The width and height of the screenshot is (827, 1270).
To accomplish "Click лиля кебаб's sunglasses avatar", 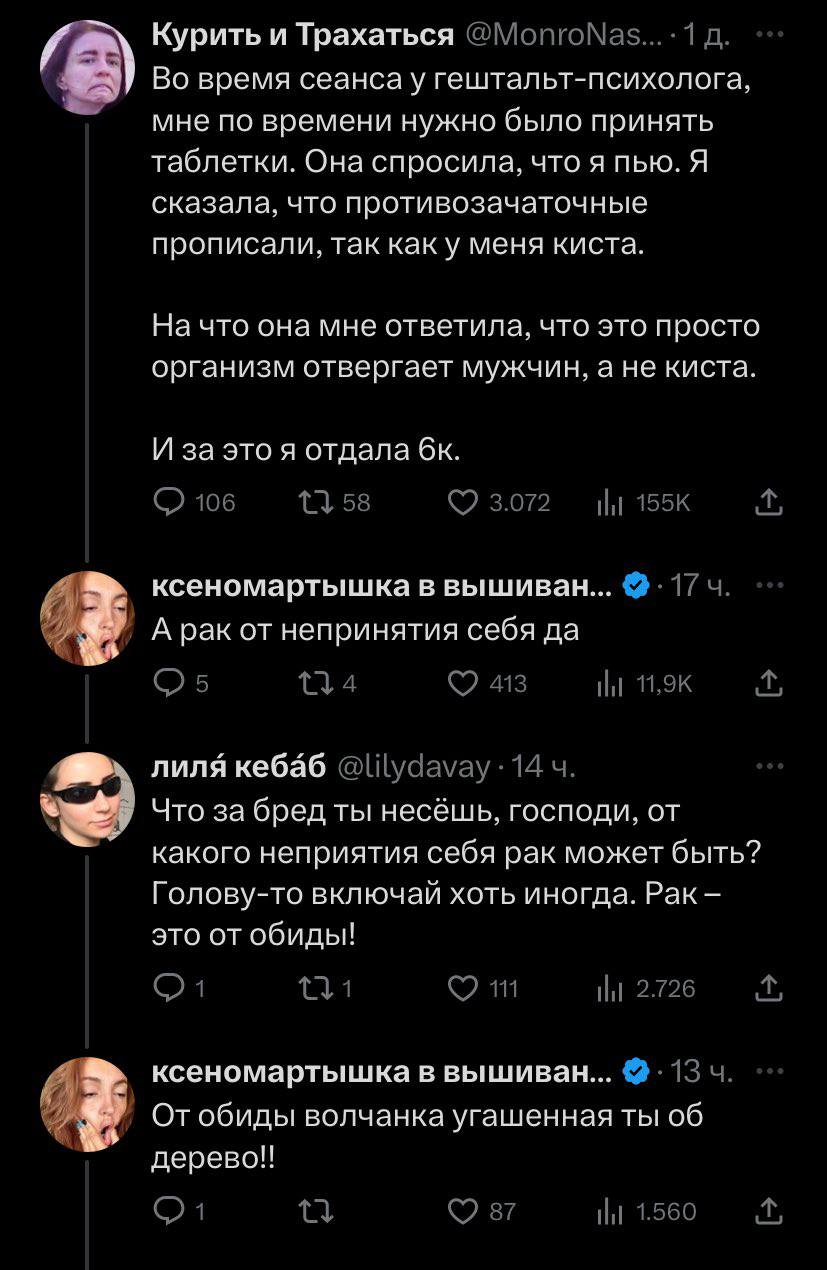I will pyautogui.click(x=87, y=798).
